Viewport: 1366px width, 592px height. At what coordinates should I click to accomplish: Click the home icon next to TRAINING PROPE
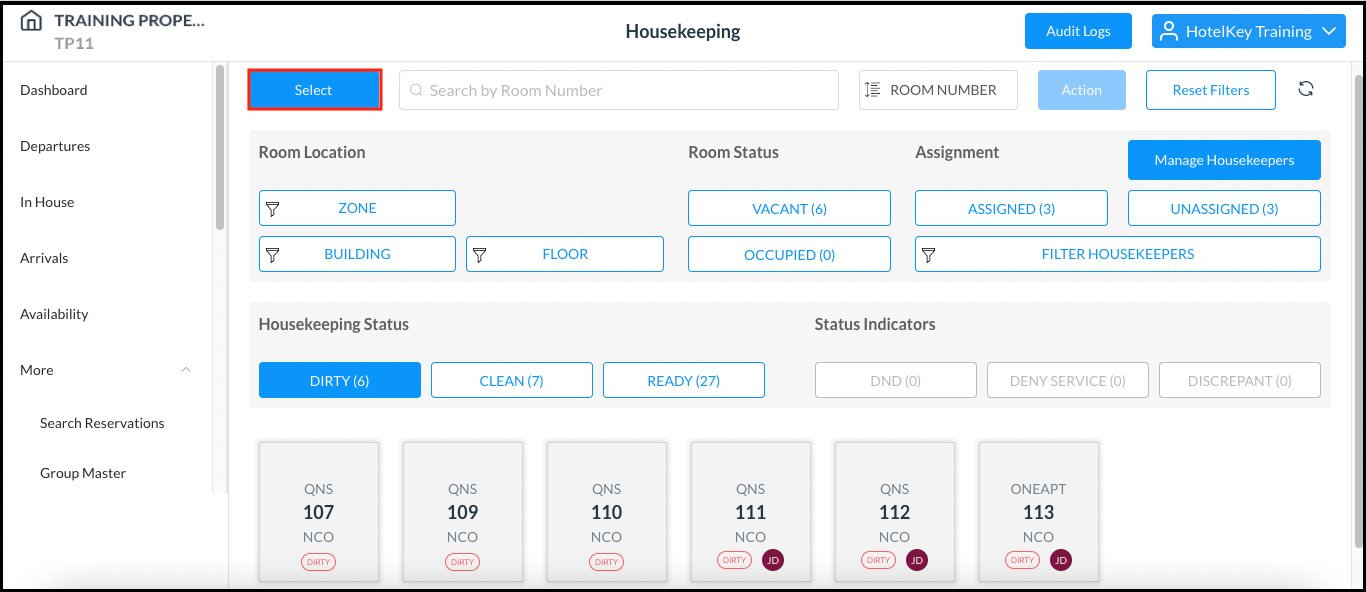[30, 20]
